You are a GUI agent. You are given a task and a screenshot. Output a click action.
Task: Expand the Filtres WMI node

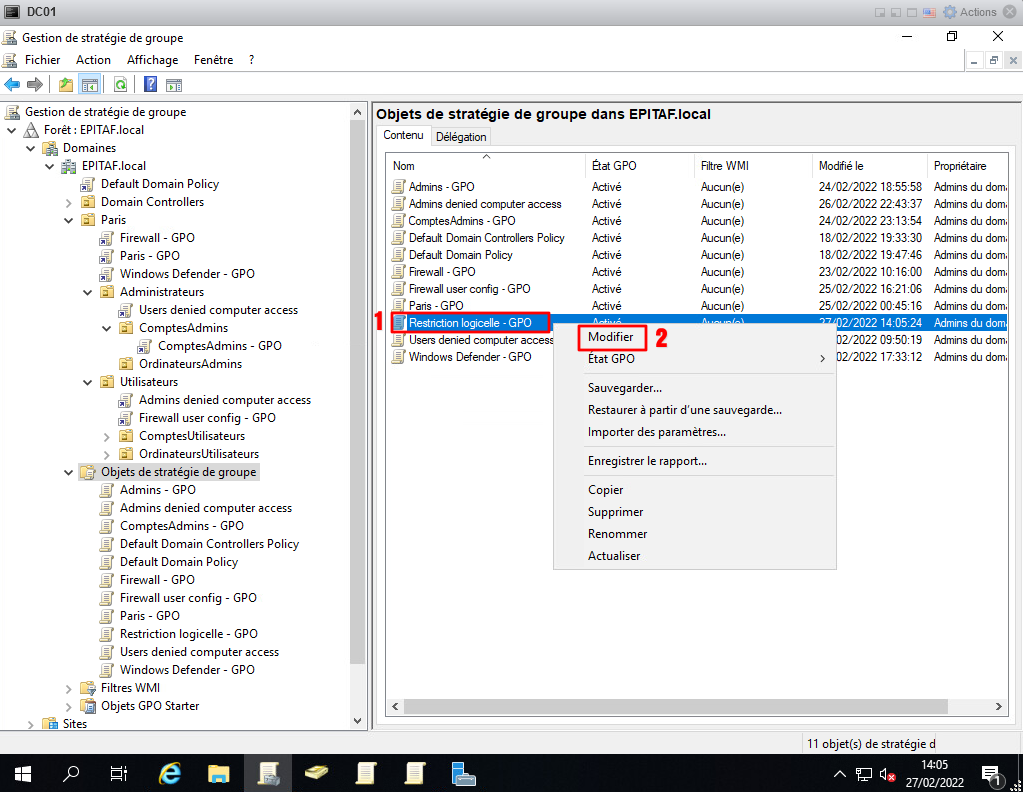[68, 688]
